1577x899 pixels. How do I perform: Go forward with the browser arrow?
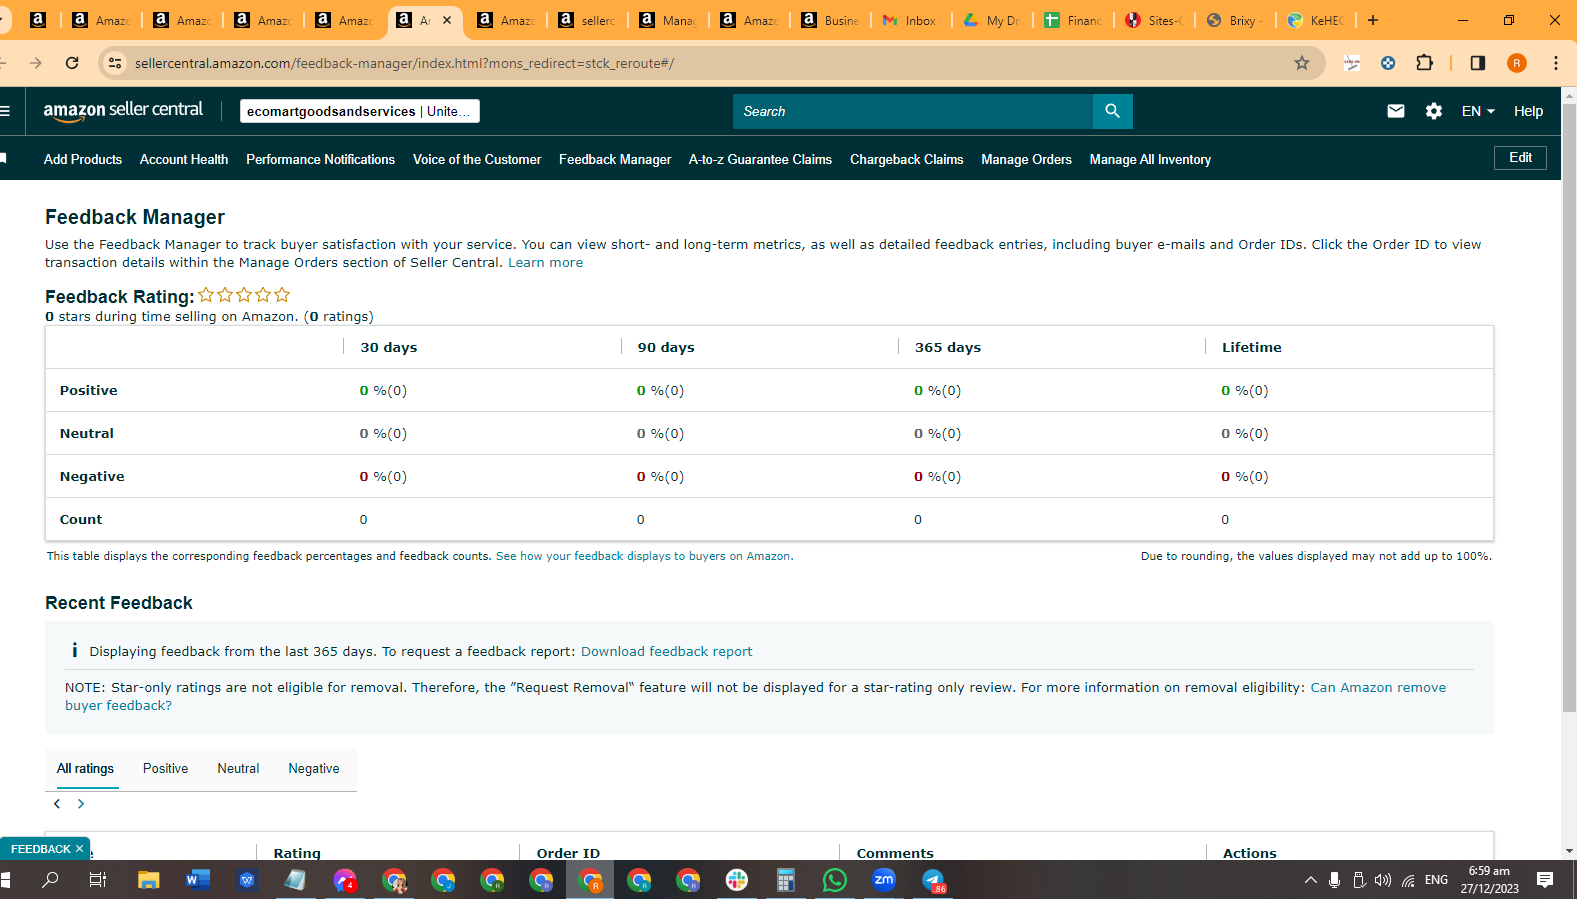pyautogui.click(x=36, y=63)
